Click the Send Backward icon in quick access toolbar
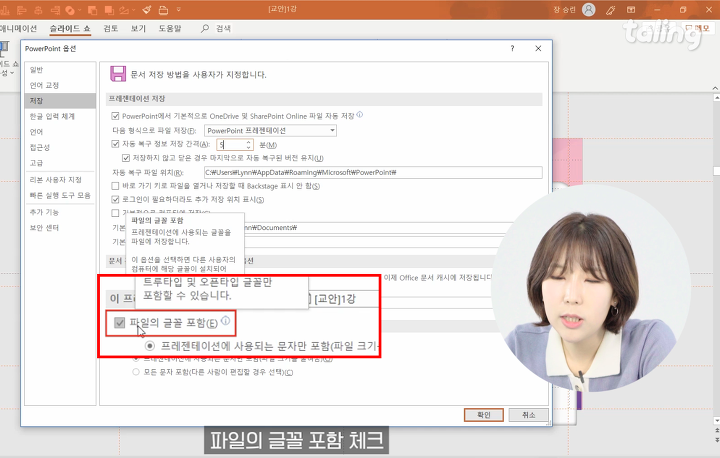Viewport: 720px width, 458px height. 92,10
